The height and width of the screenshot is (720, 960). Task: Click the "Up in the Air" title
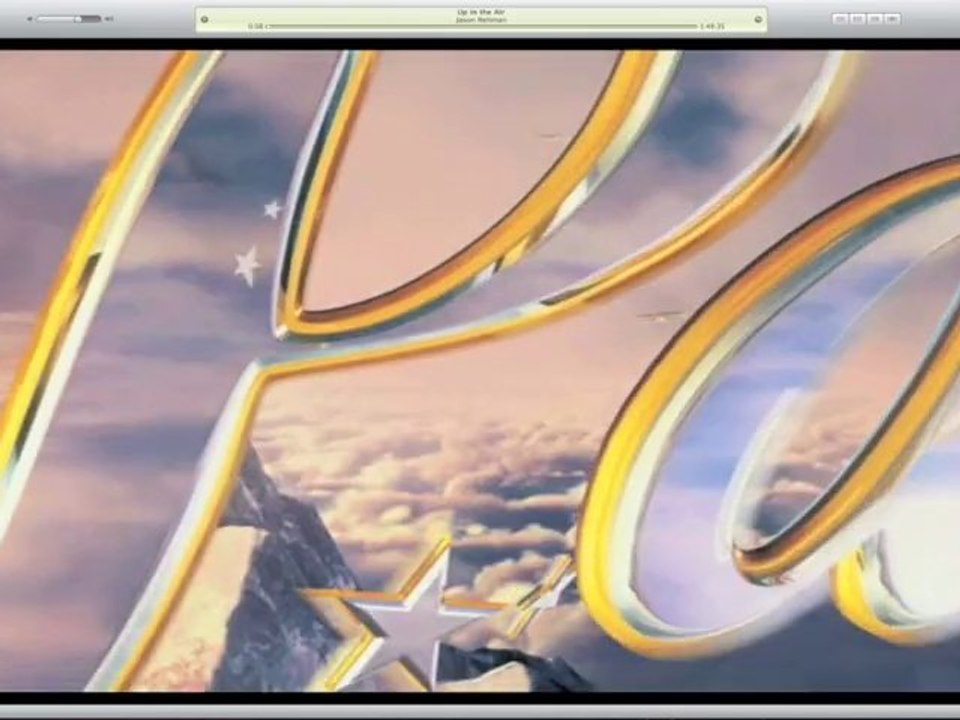coord(481,12)
